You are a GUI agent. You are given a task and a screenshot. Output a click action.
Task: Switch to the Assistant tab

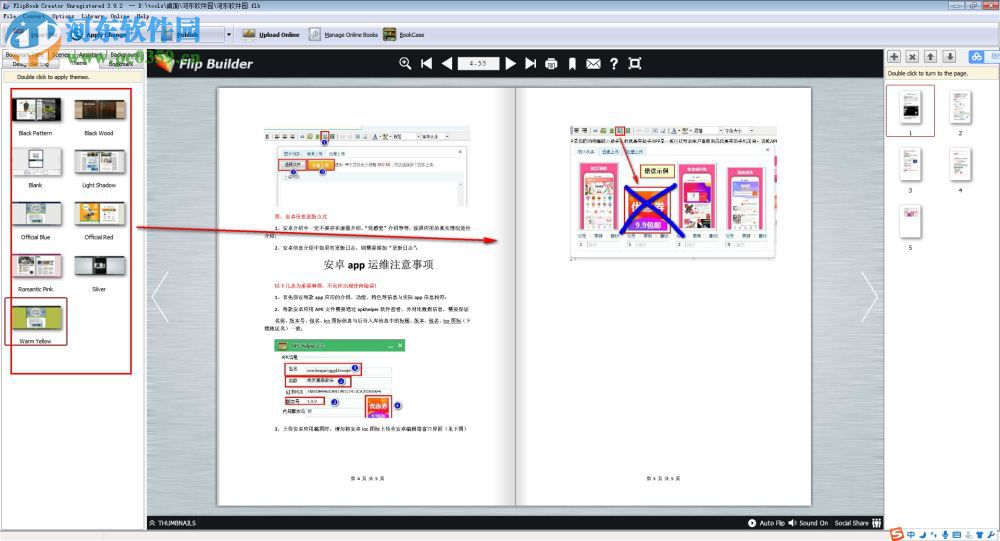(90, 55)
